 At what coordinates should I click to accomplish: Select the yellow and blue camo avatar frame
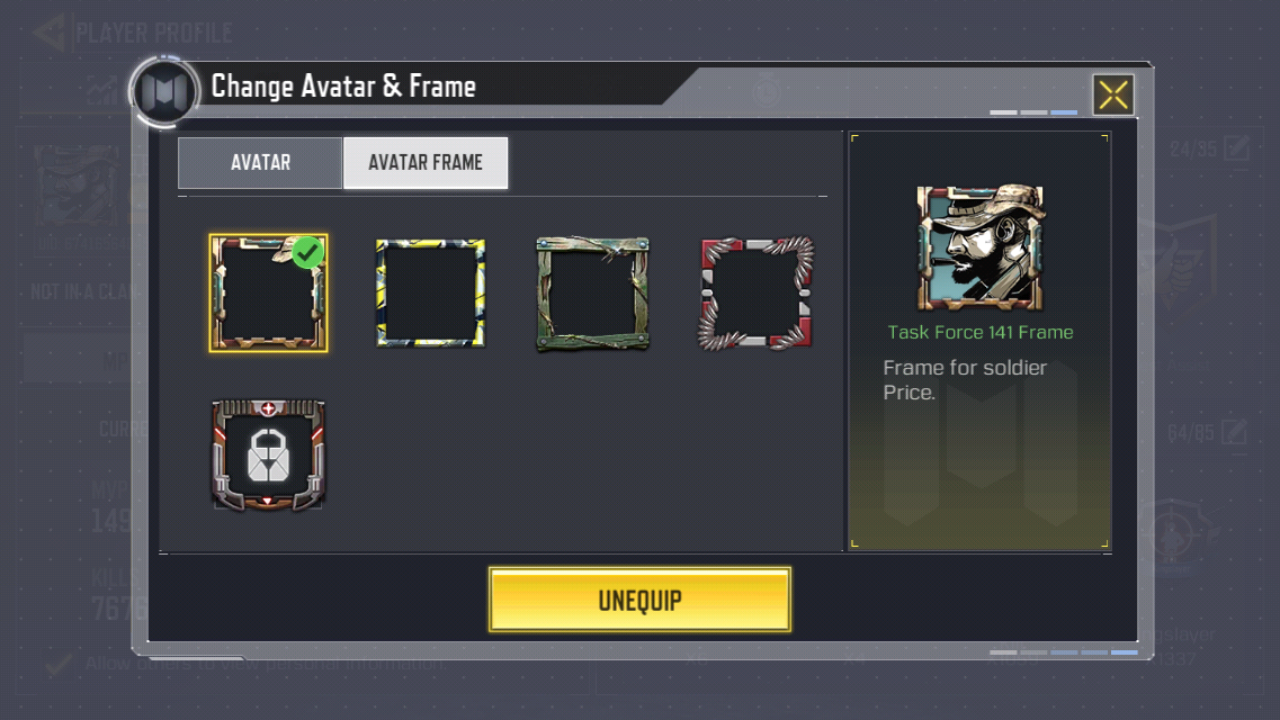(x=430, y=293)
